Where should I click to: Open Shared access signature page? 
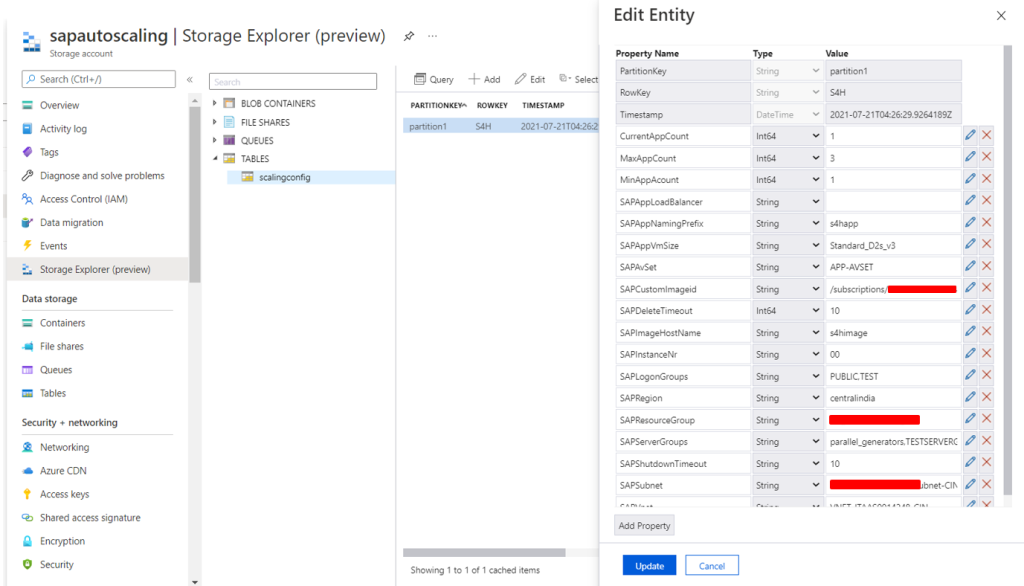click(x=90, y=518)
